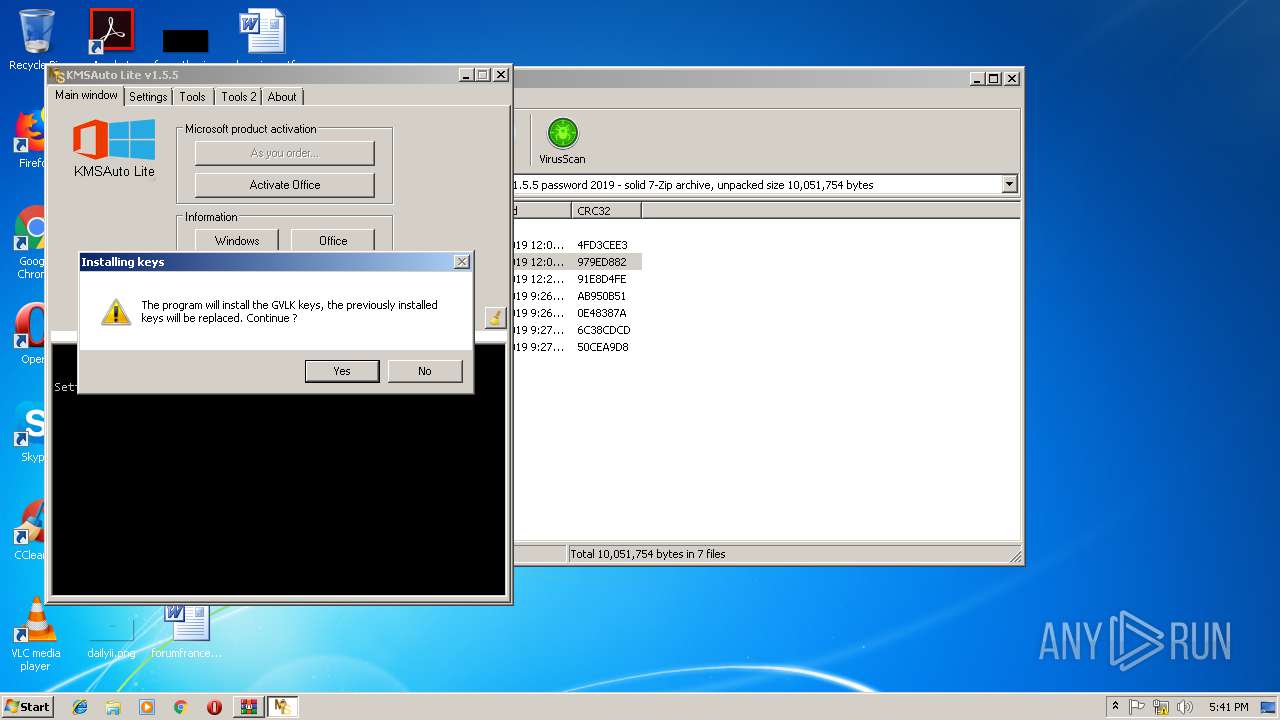This screenshot has width=1280, height=720.
Task: Select the row with CRC32 91E8D4FE
Action: tap(602, 279)
